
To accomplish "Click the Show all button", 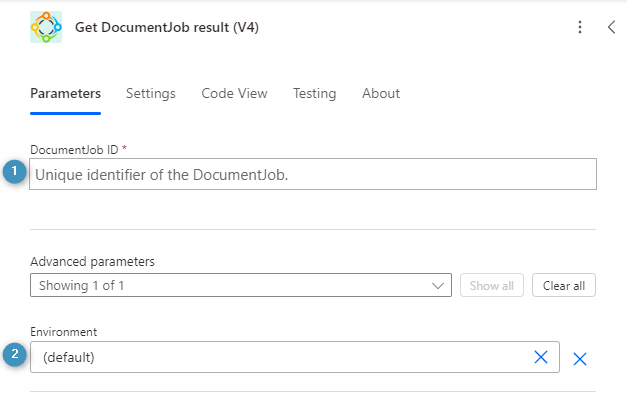I will click(491, 285).
